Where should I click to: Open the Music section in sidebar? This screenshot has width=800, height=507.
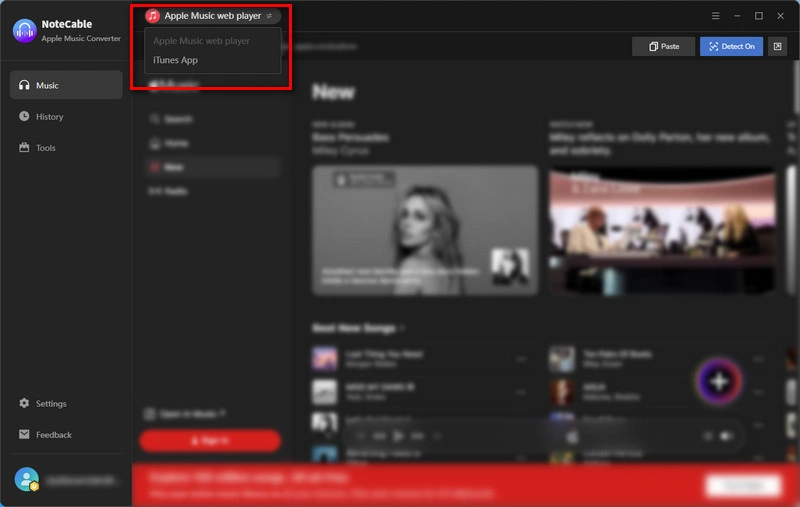[x=66, y=85]
